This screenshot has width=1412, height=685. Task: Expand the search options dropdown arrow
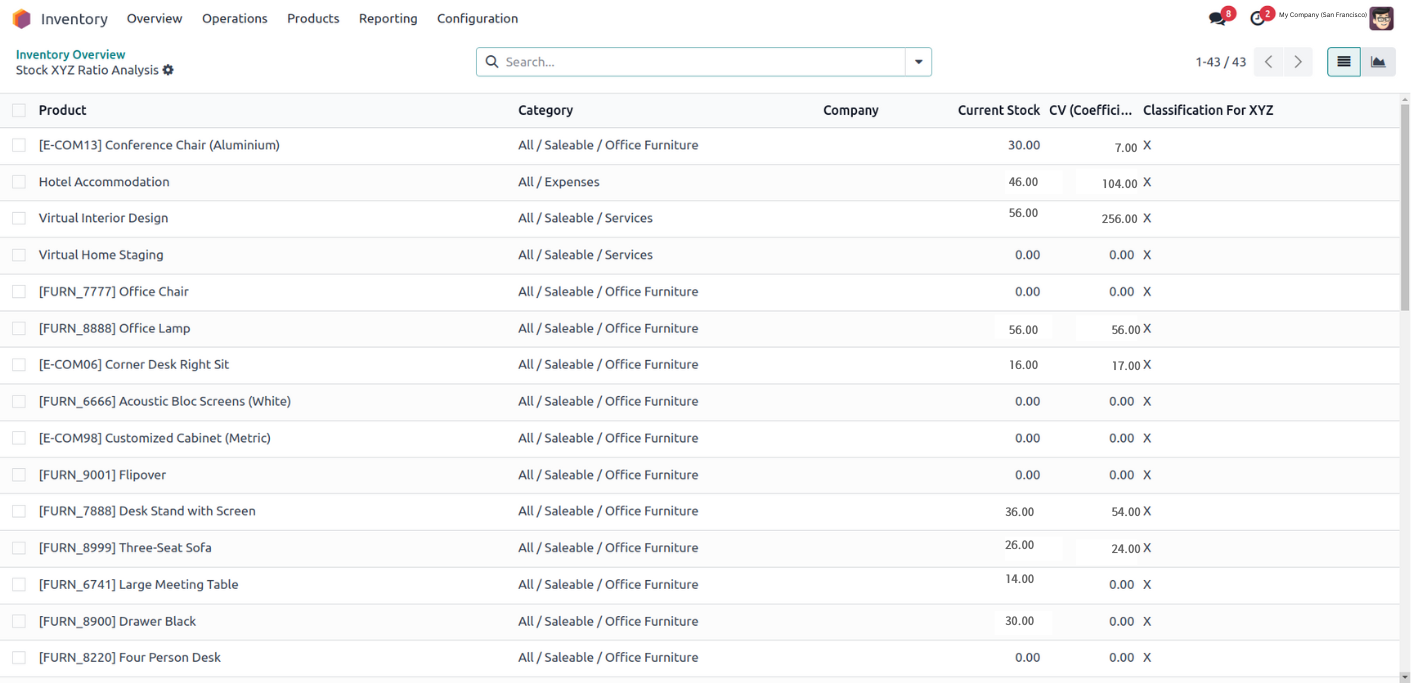918,62
